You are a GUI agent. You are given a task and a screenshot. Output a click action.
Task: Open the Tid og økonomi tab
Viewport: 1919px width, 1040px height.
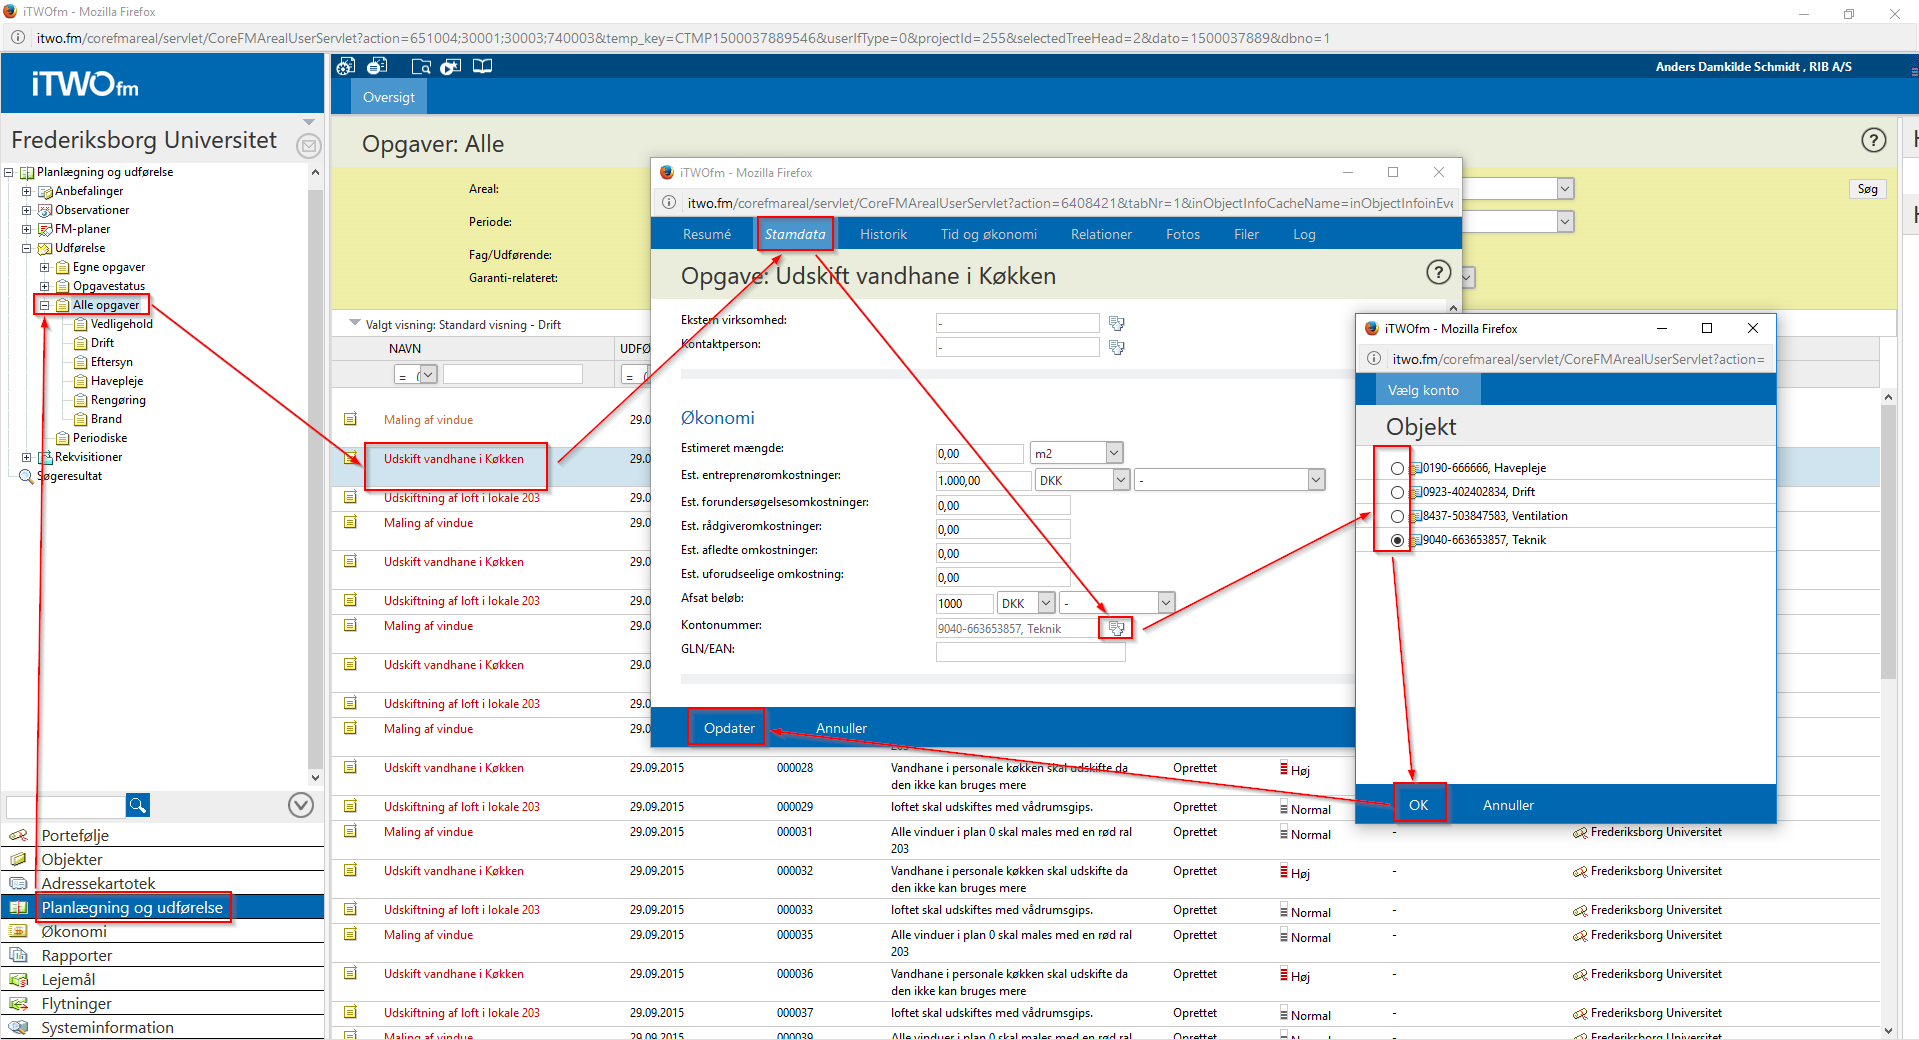[988, 234]
